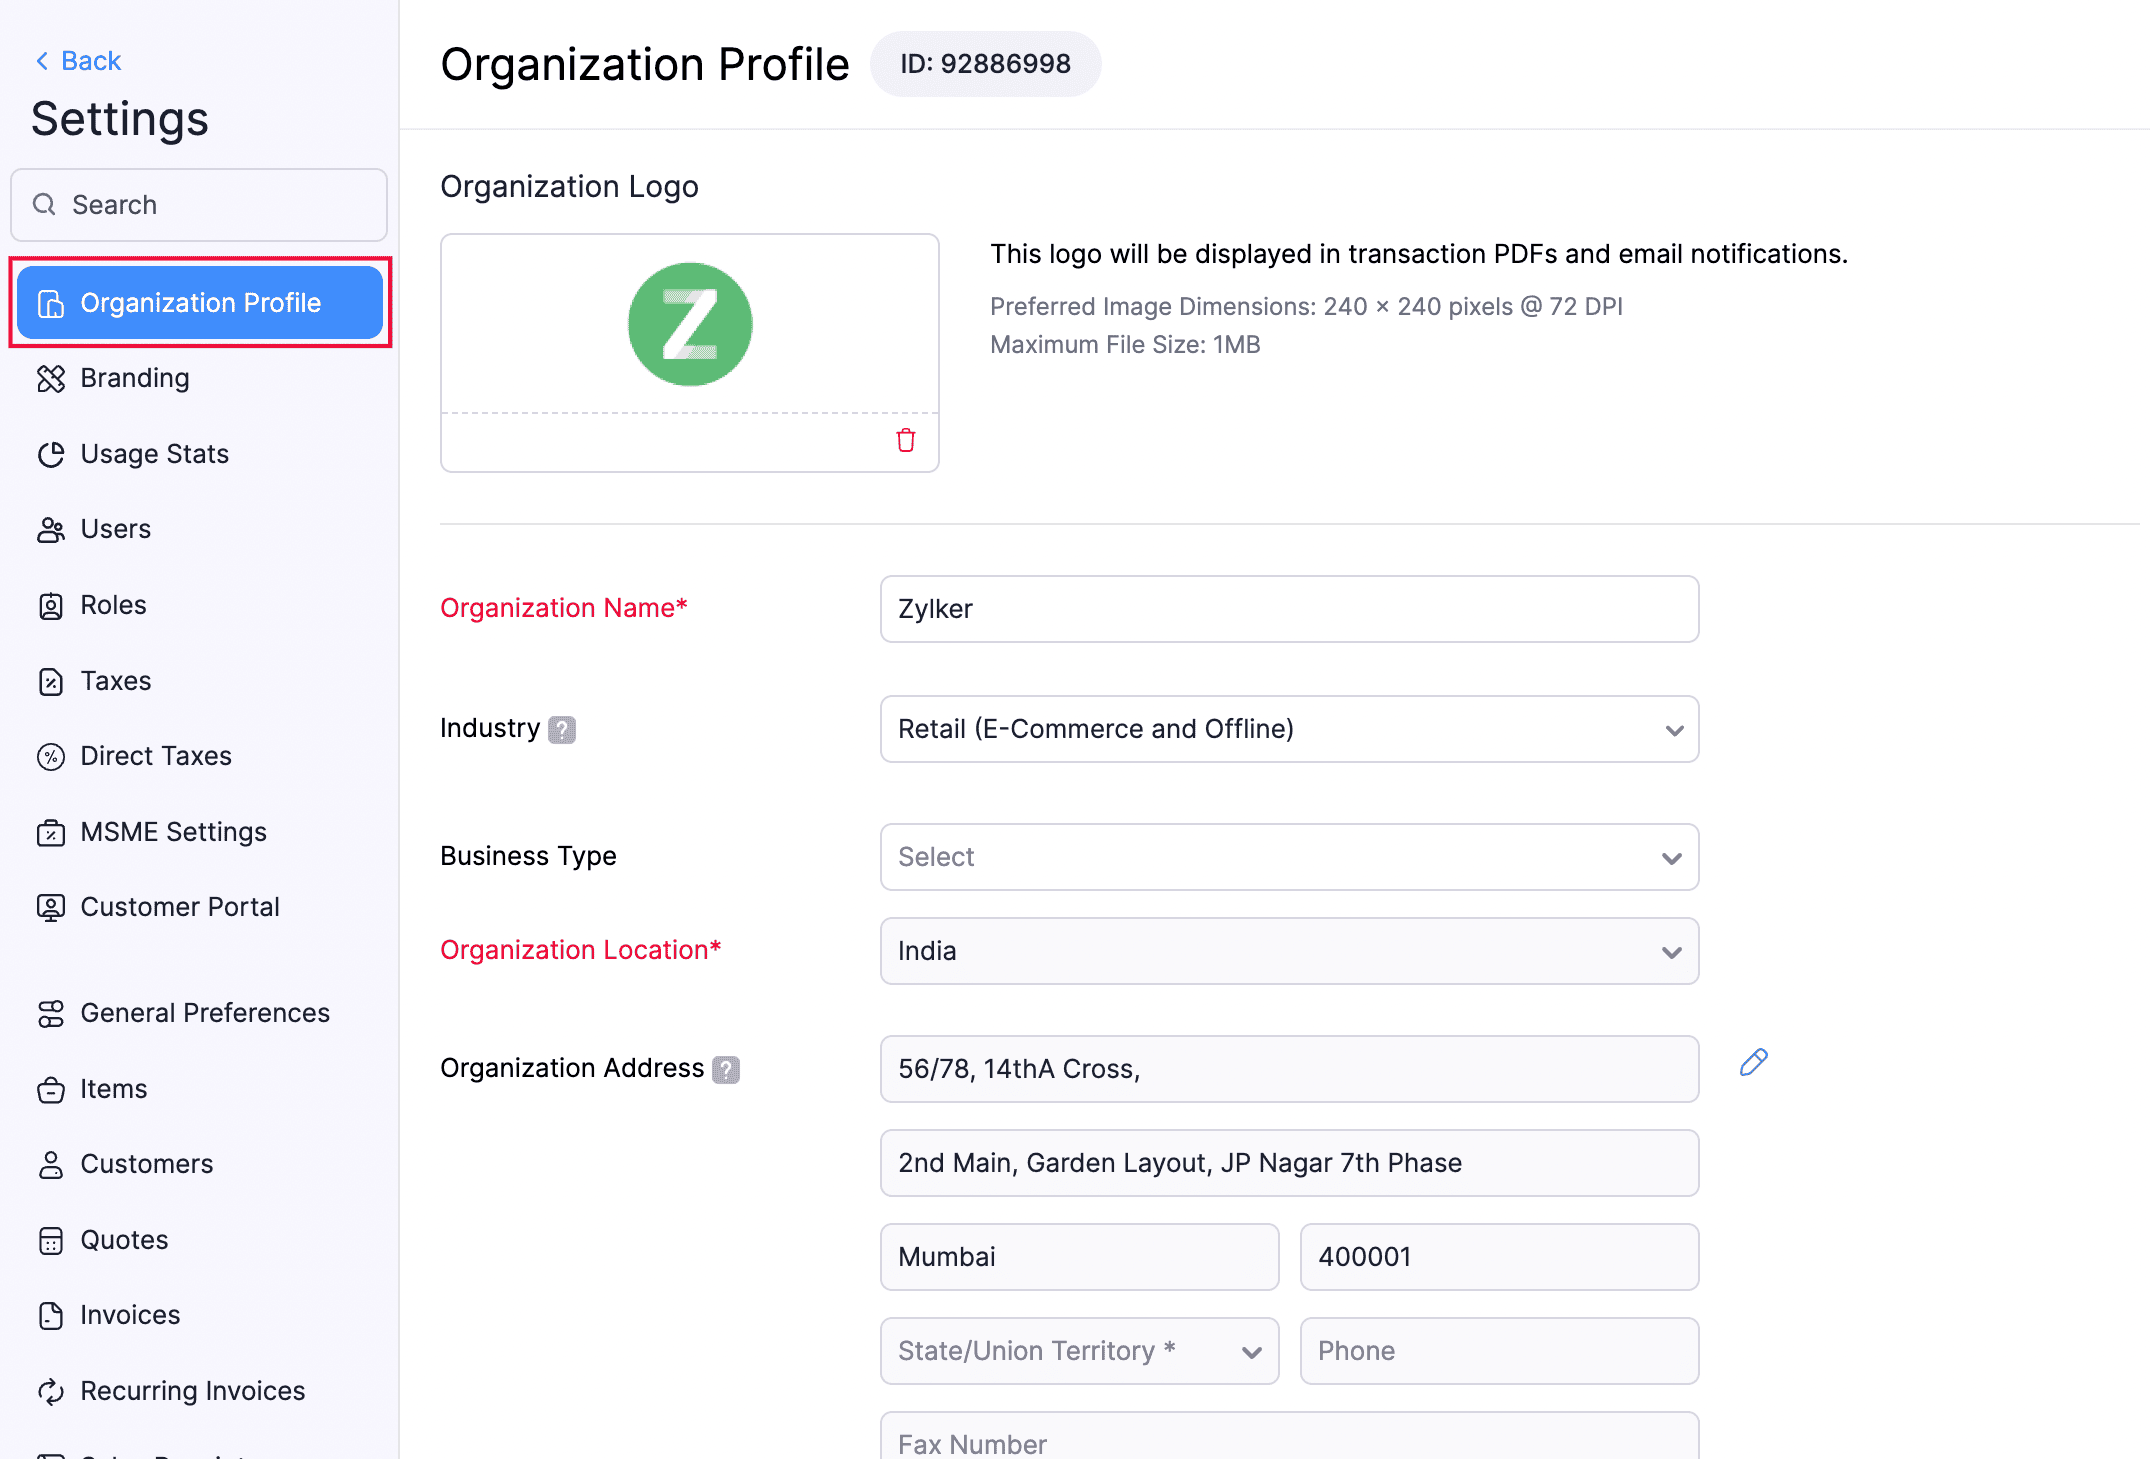The width and height of the screenshot is (2150, 1459).
Task: Expand the Business Type select menu
Action: click(1288, 857)
